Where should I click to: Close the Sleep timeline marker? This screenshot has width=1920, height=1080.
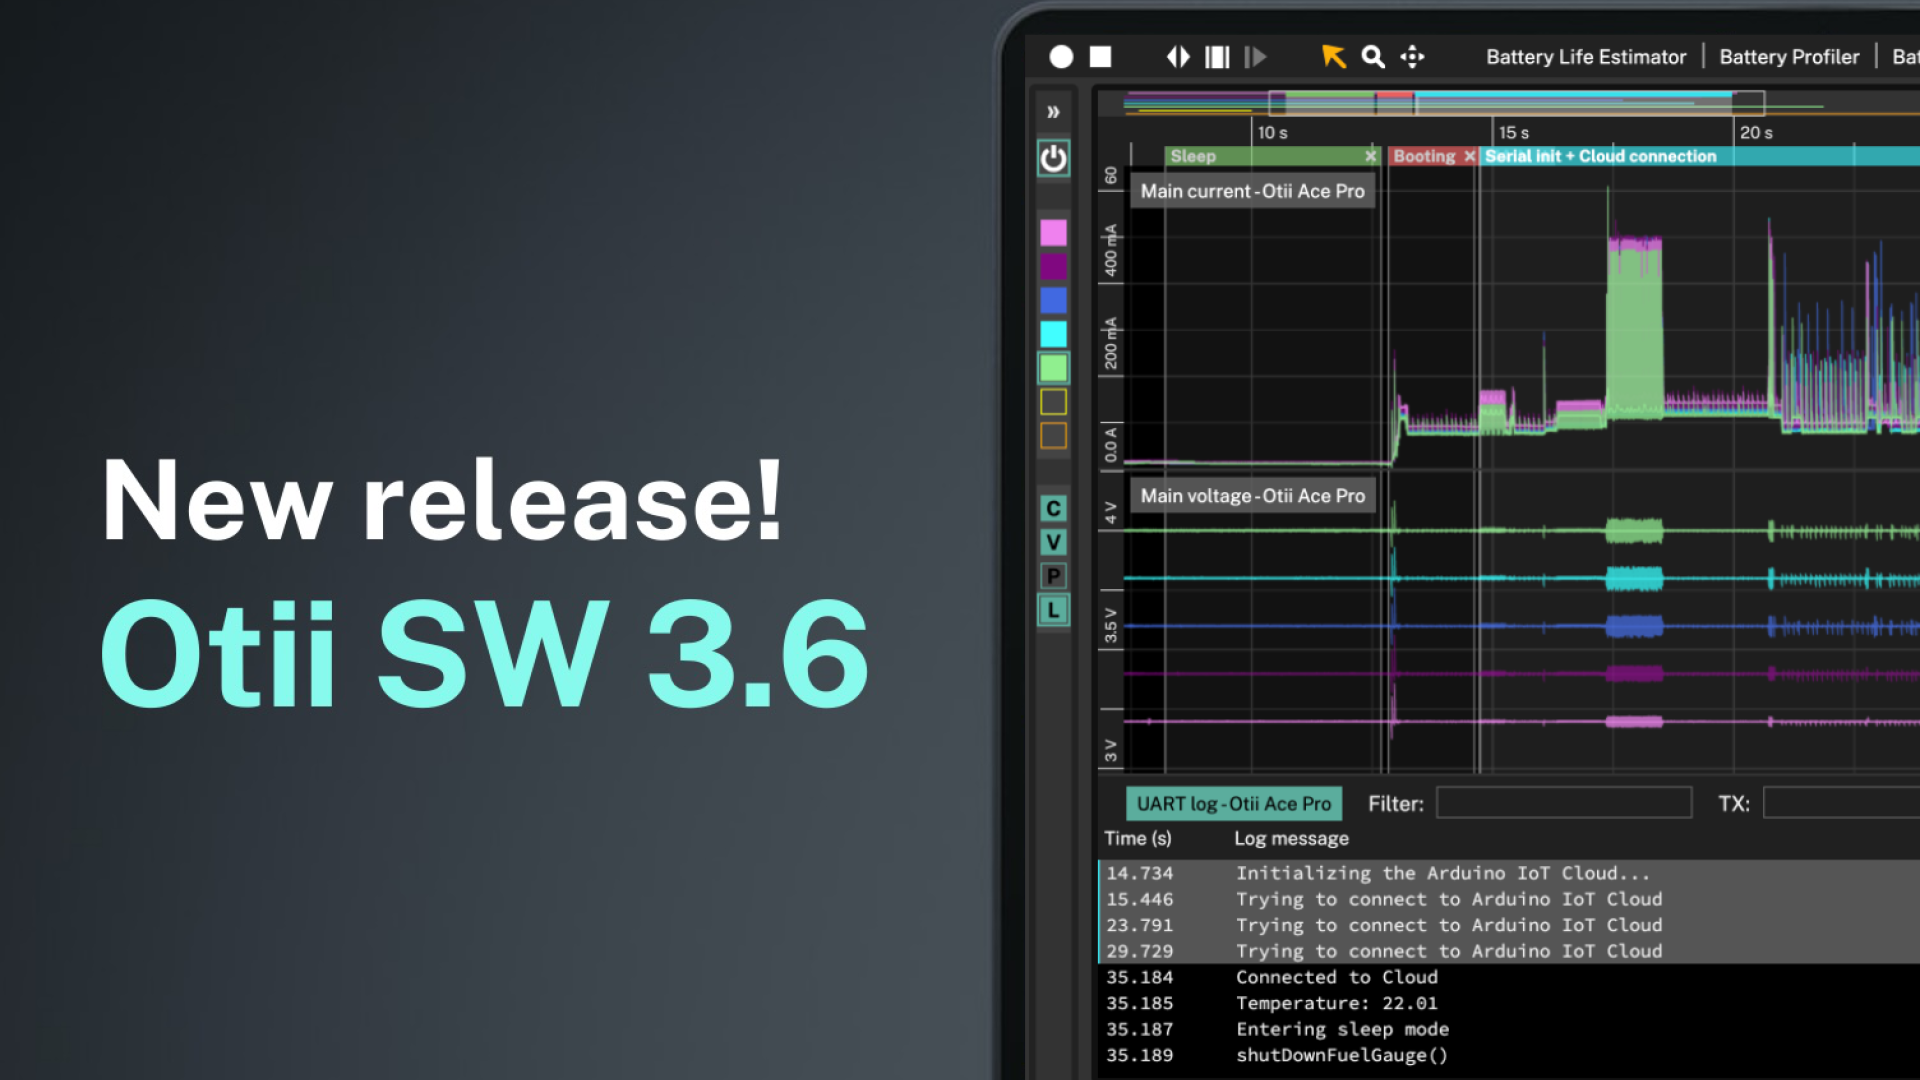[x=1370, y=156]
